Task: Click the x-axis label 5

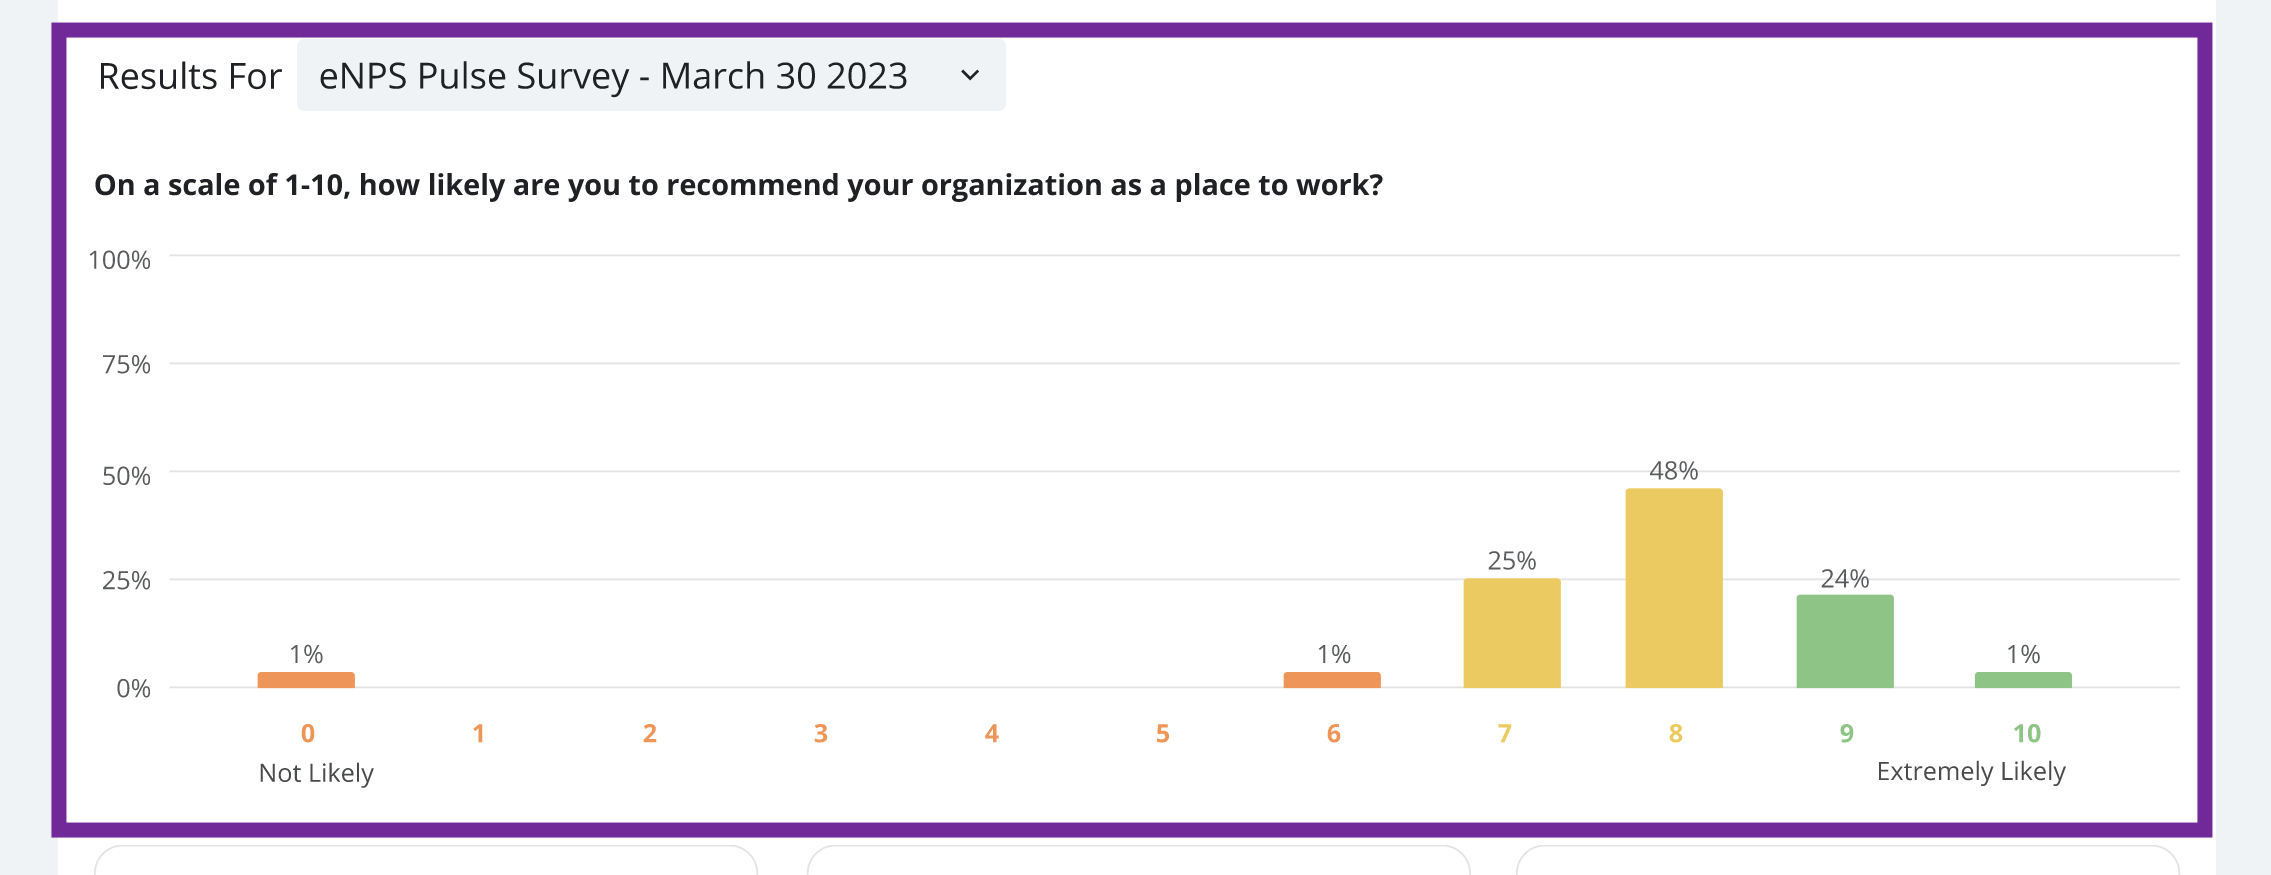Action: click(x=1162, y=734)
